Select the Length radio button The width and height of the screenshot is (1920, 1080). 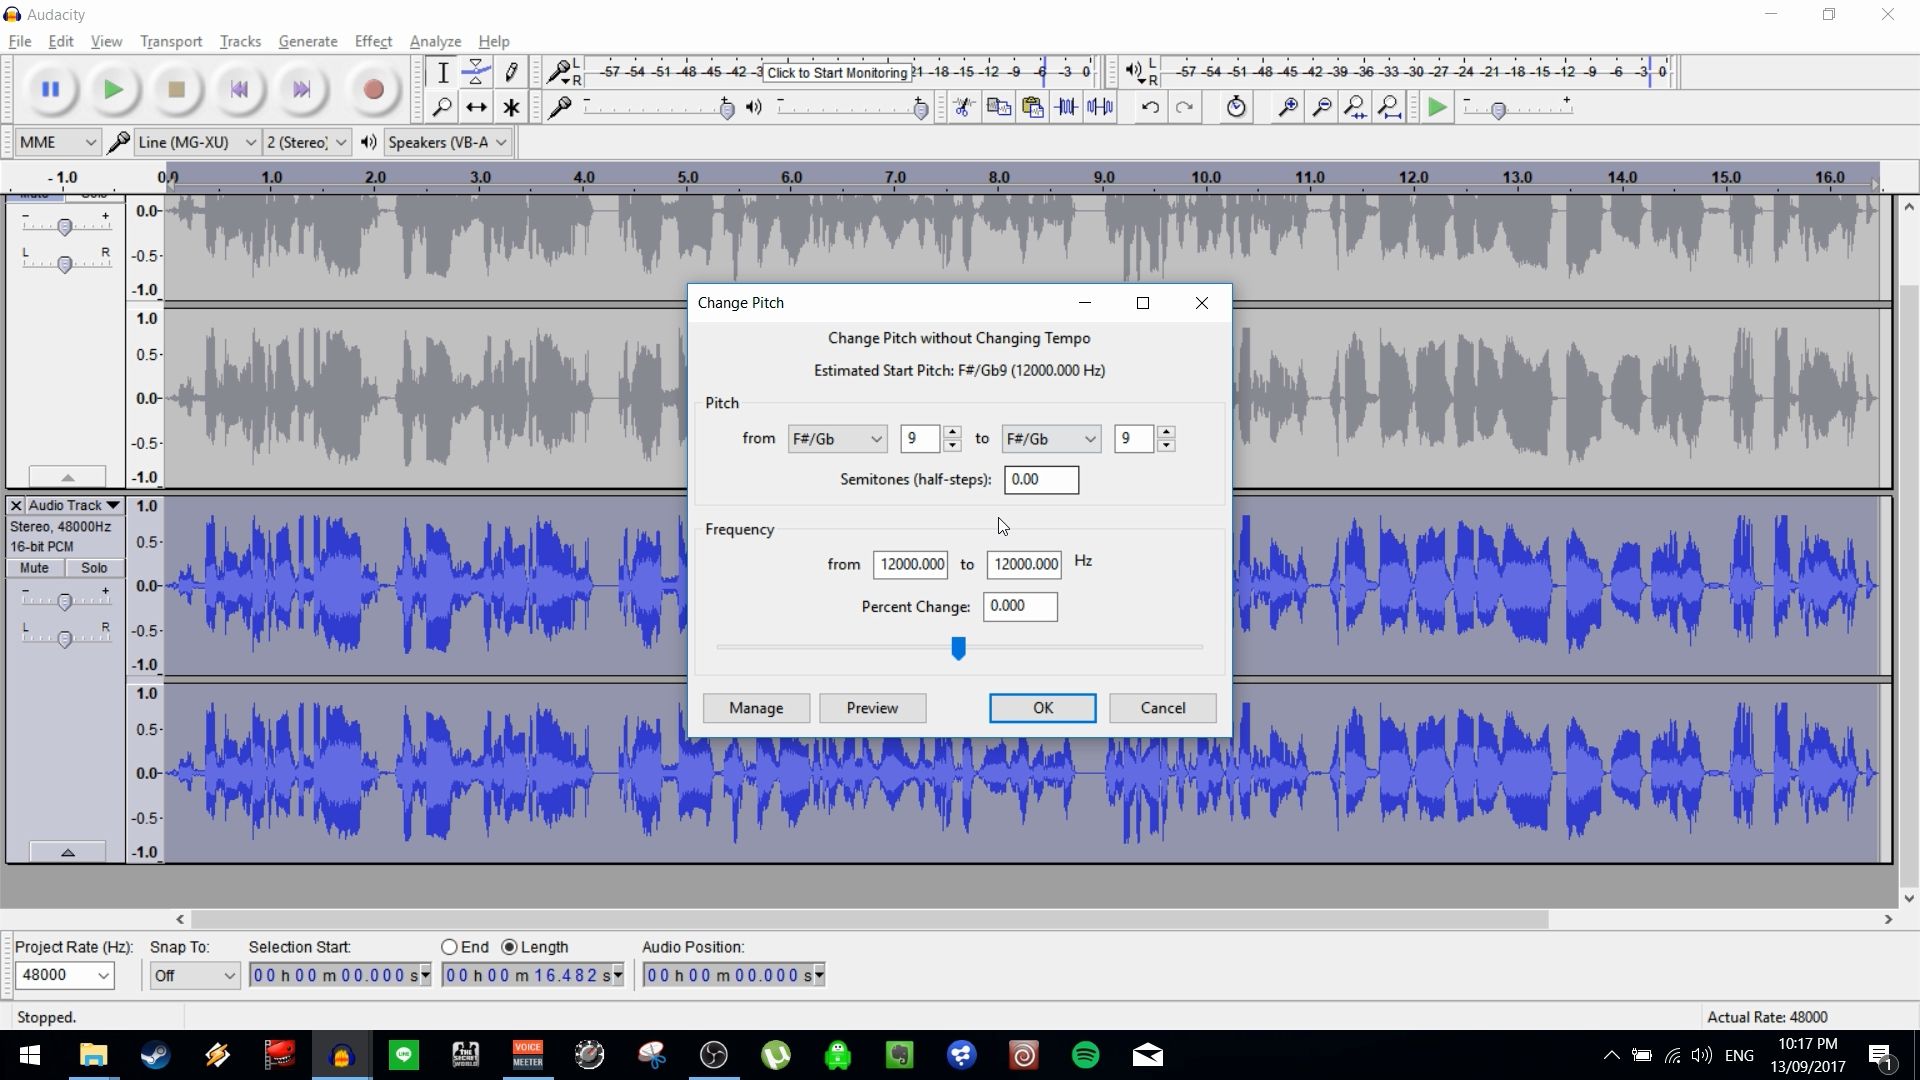pos(511,947)
